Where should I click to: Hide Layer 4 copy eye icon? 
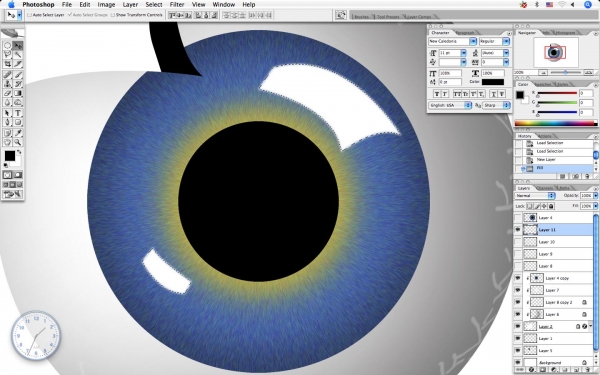[x=518, y=278]
